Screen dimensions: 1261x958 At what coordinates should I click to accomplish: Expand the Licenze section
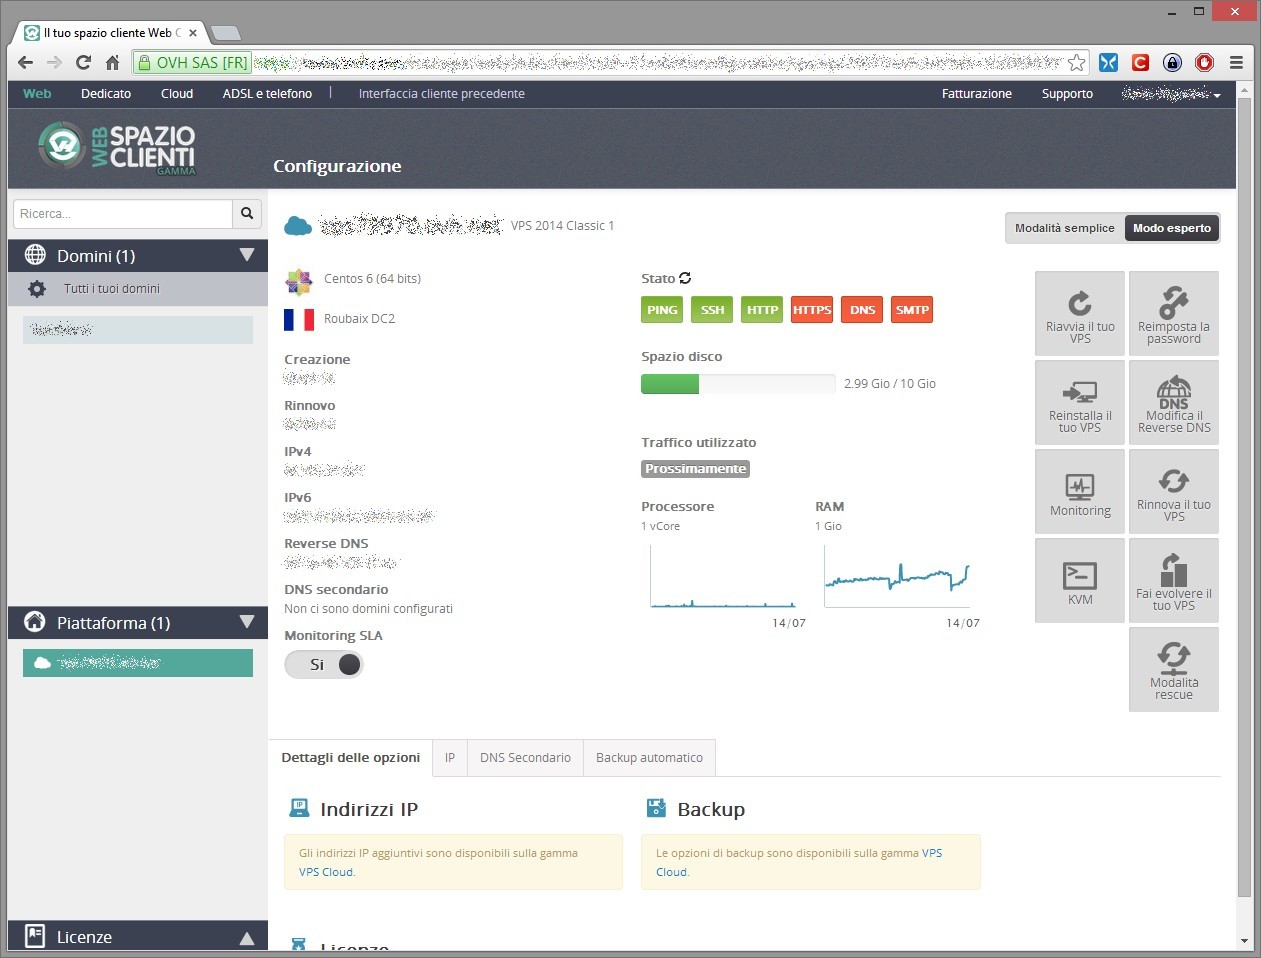click(x=247, y=938)
